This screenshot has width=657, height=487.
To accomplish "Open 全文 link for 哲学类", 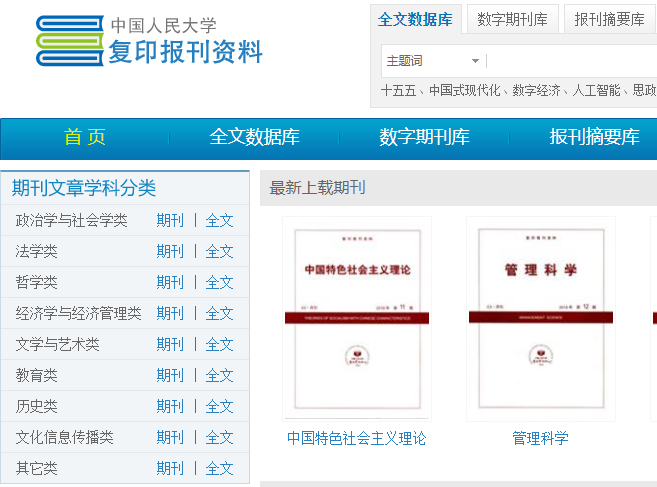I will point(219,282).
